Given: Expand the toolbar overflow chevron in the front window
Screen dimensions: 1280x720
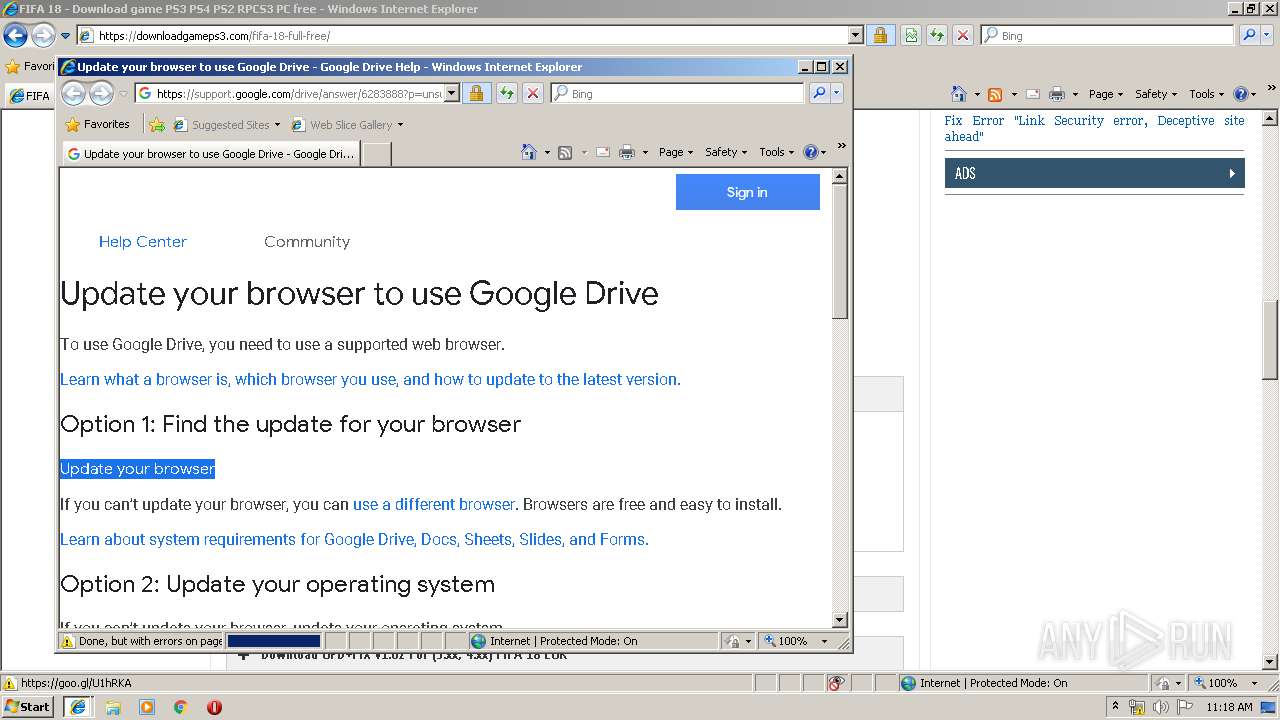Looking at the screenshot, I should pos(841,146).
